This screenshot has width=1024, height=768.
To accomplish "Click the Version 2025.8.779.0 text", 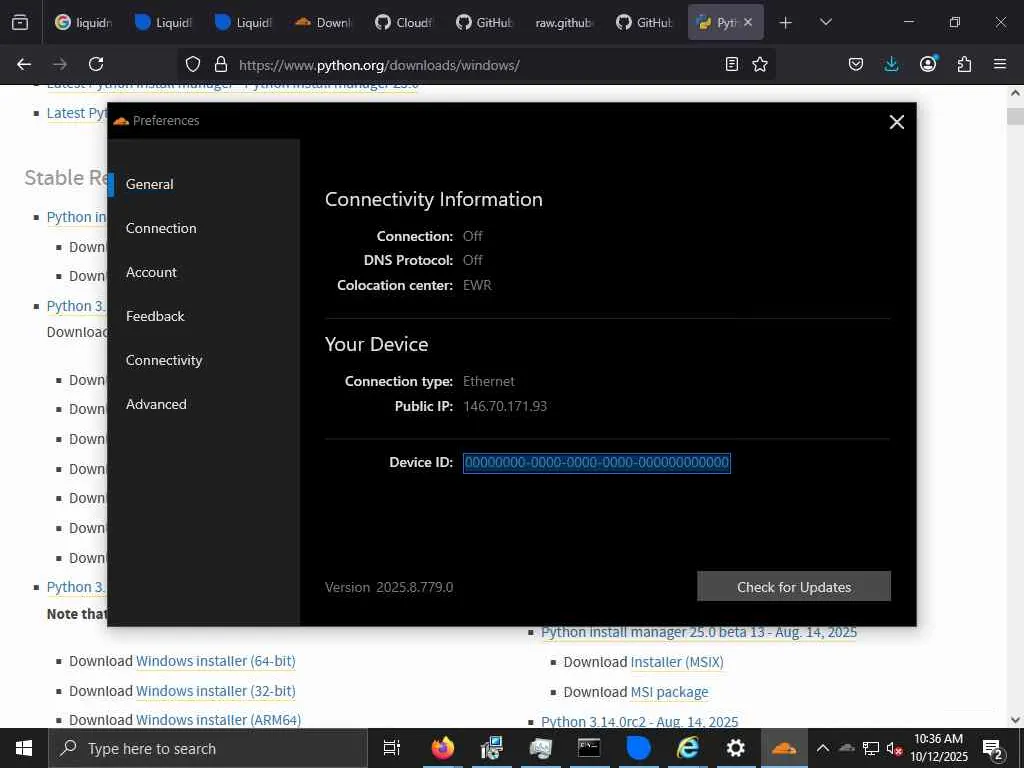I will [x=389, y=587].
